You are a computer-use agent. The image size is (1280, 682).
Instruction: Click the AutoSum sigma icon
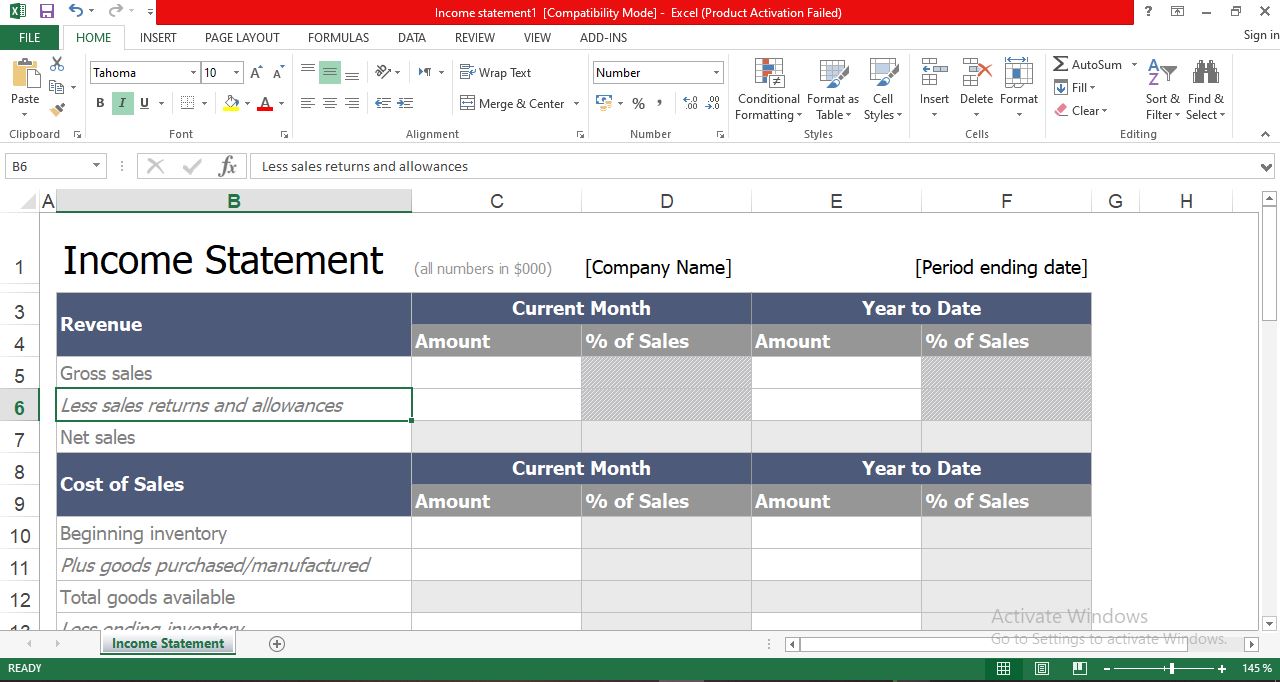point(1061,64)
